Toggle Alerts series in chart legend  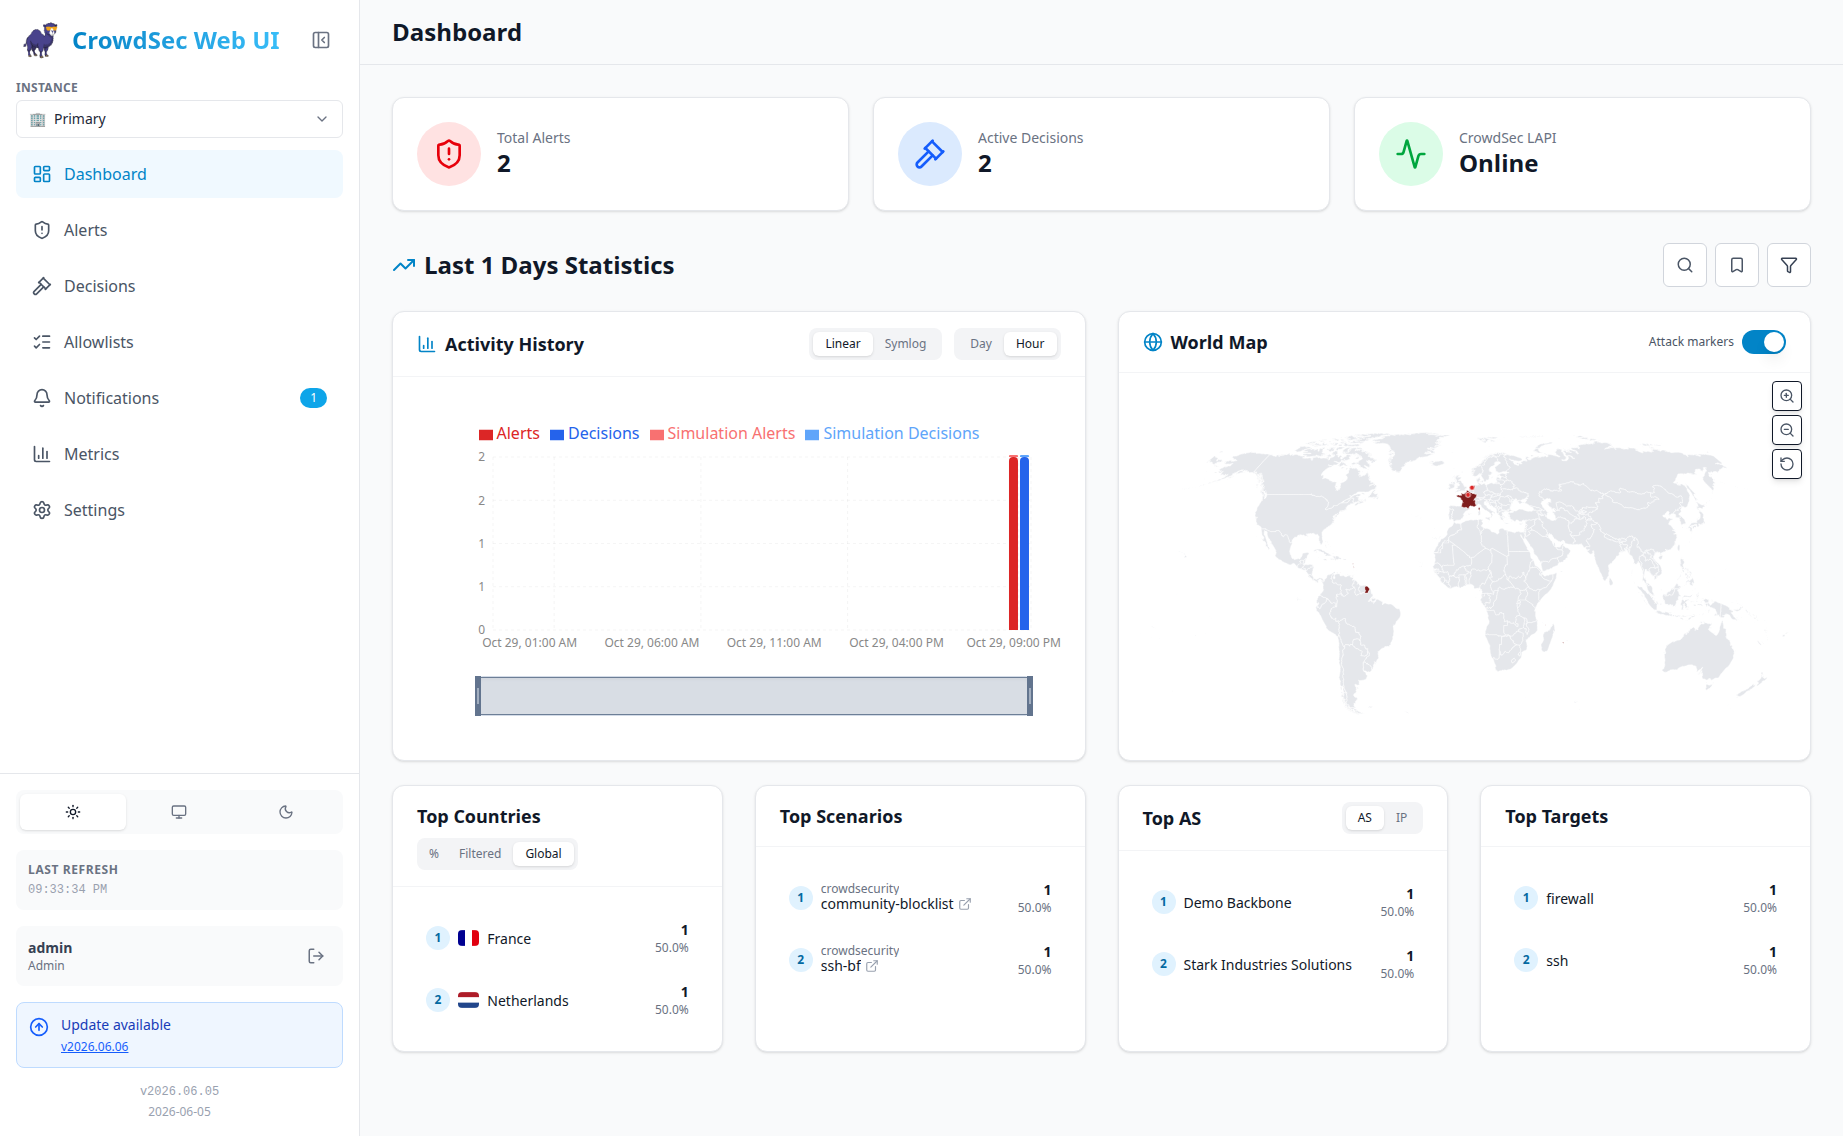point(509,433)
